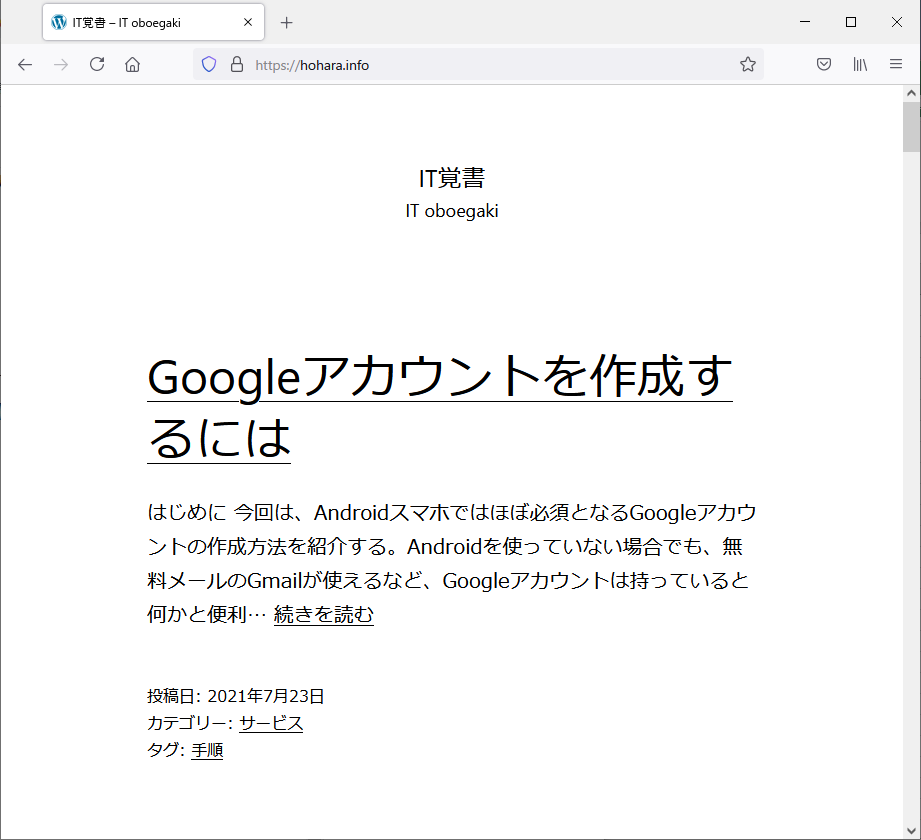Maximize the browser window

pos(851,22)
